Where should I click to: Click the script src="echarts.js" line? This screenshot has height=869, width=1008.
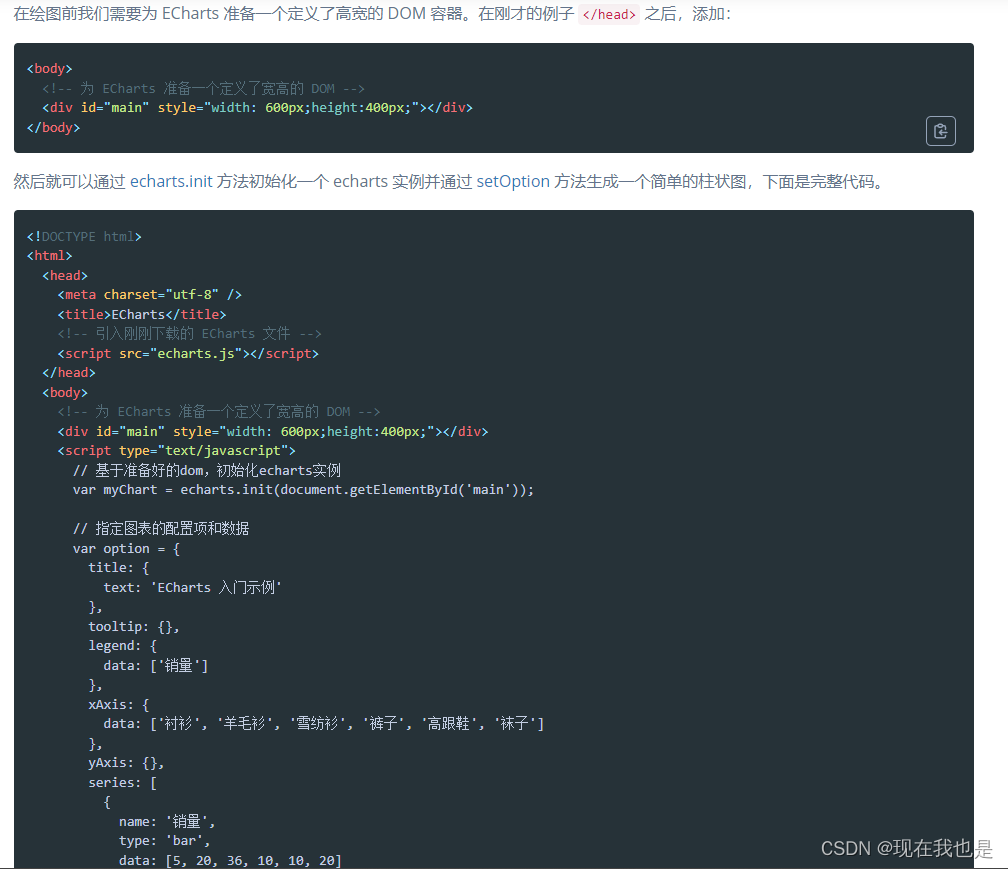tap(188, 354)
